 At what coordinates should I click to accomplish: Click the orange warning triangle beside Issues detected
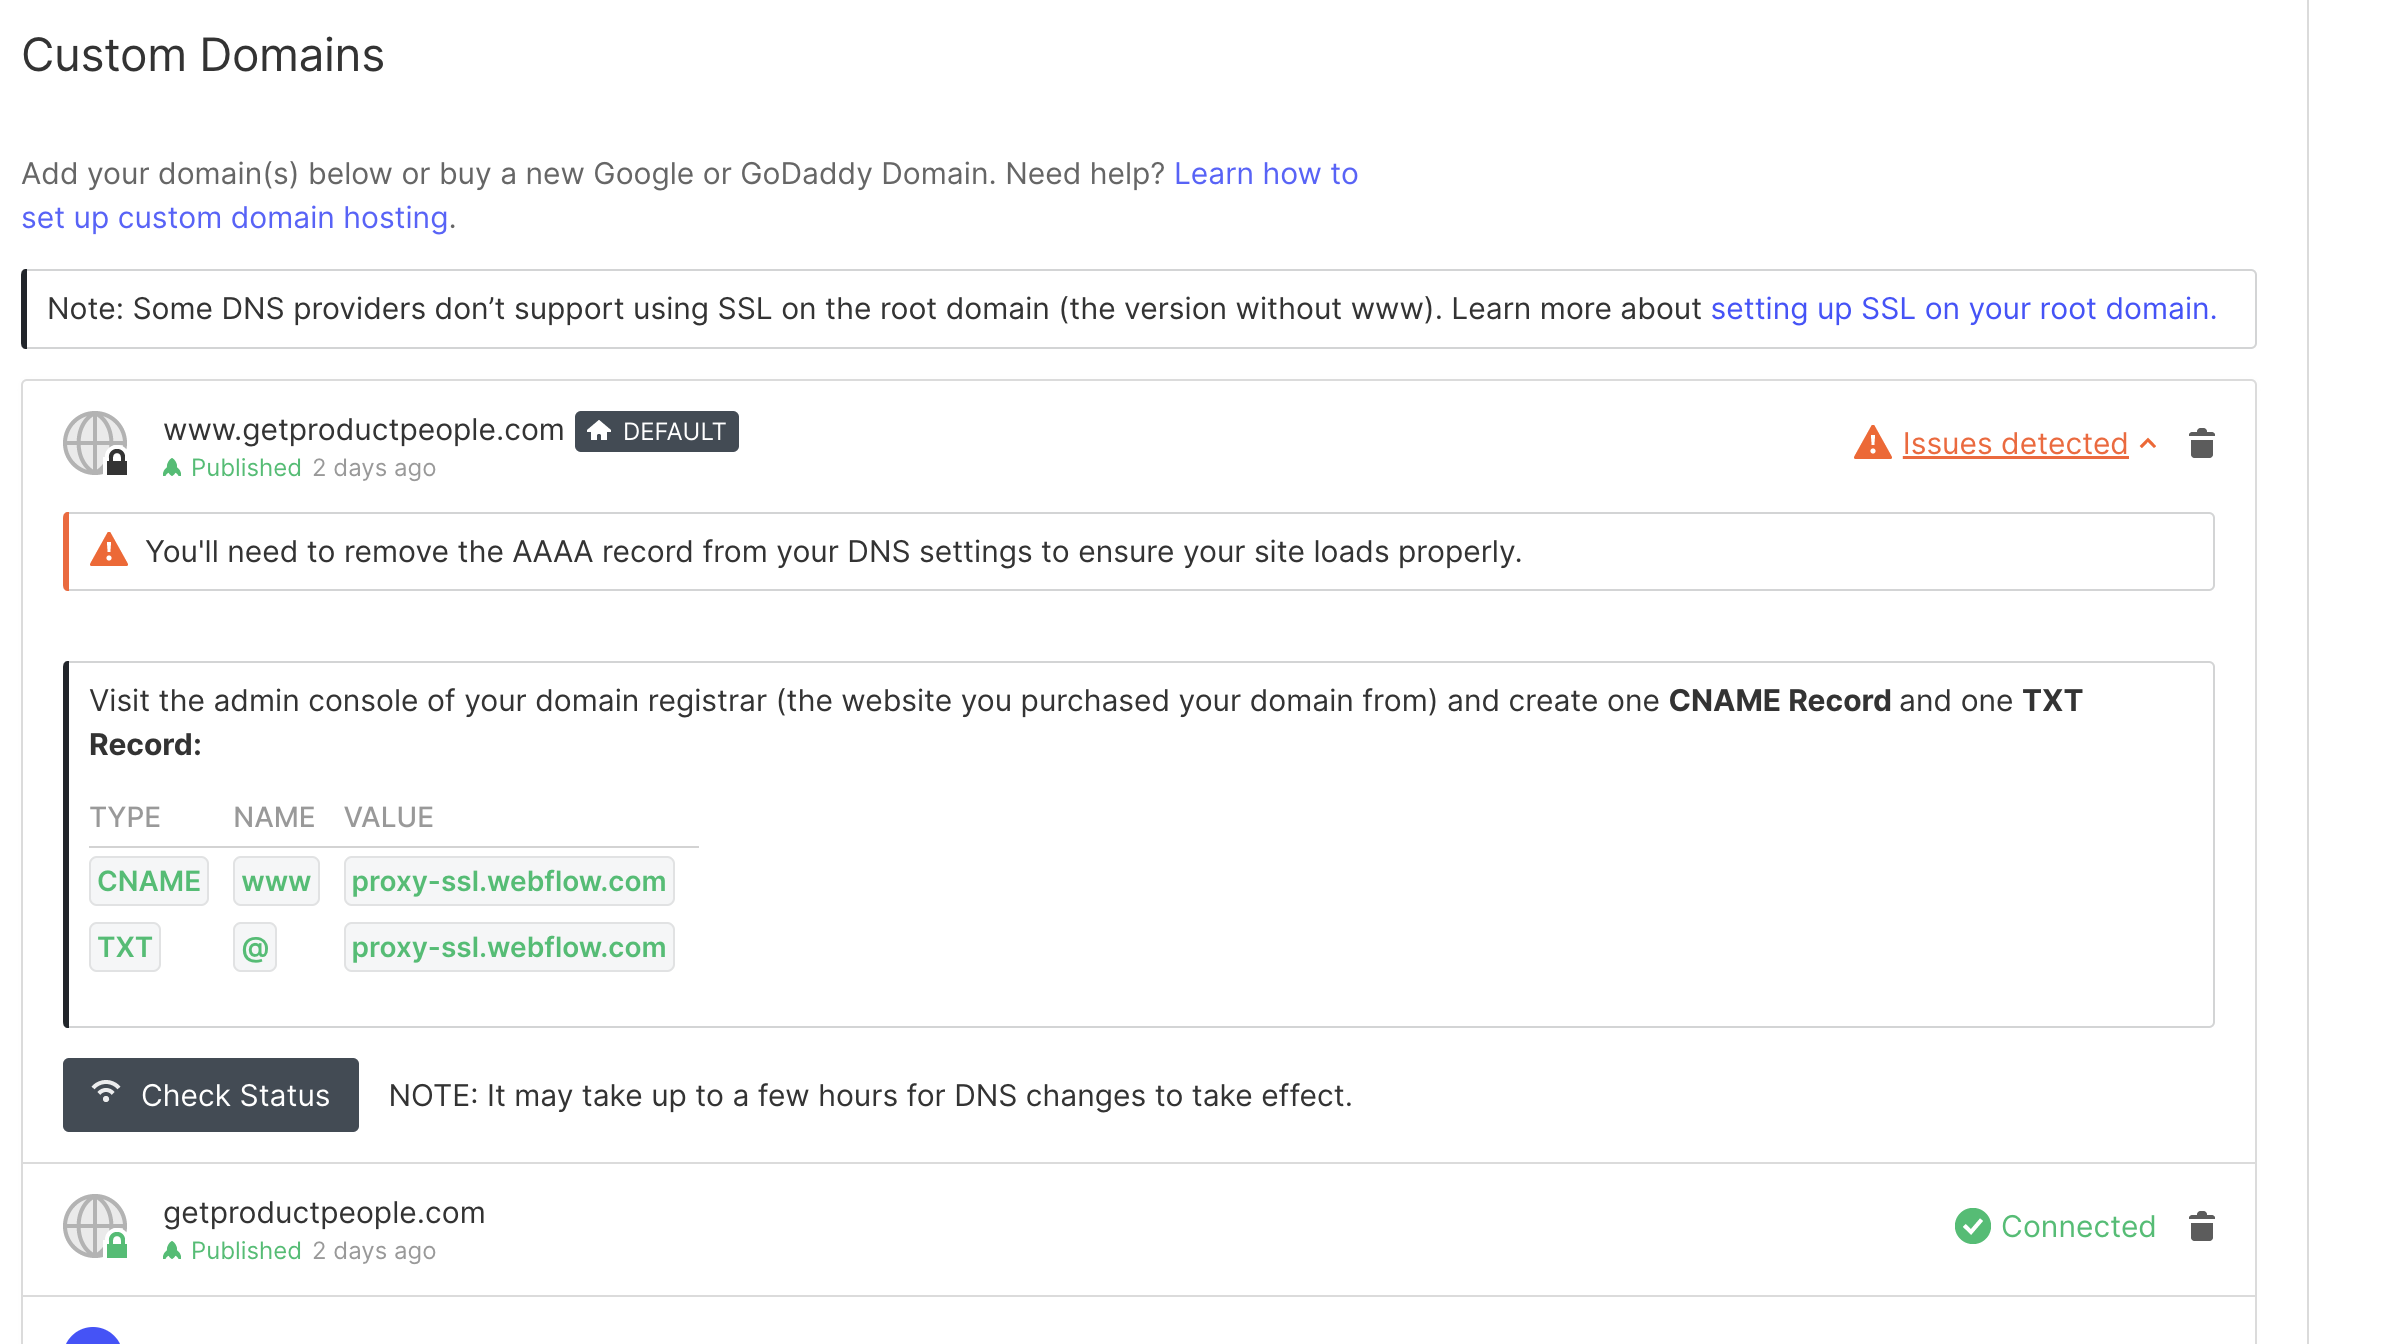(x=1872, y=443)
